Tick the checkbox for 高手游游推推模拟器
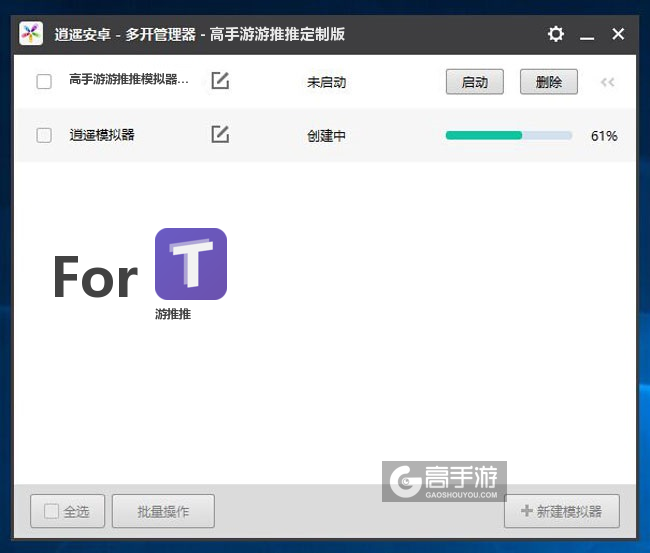This screenshot has width=650, height=553. (44, 81)
